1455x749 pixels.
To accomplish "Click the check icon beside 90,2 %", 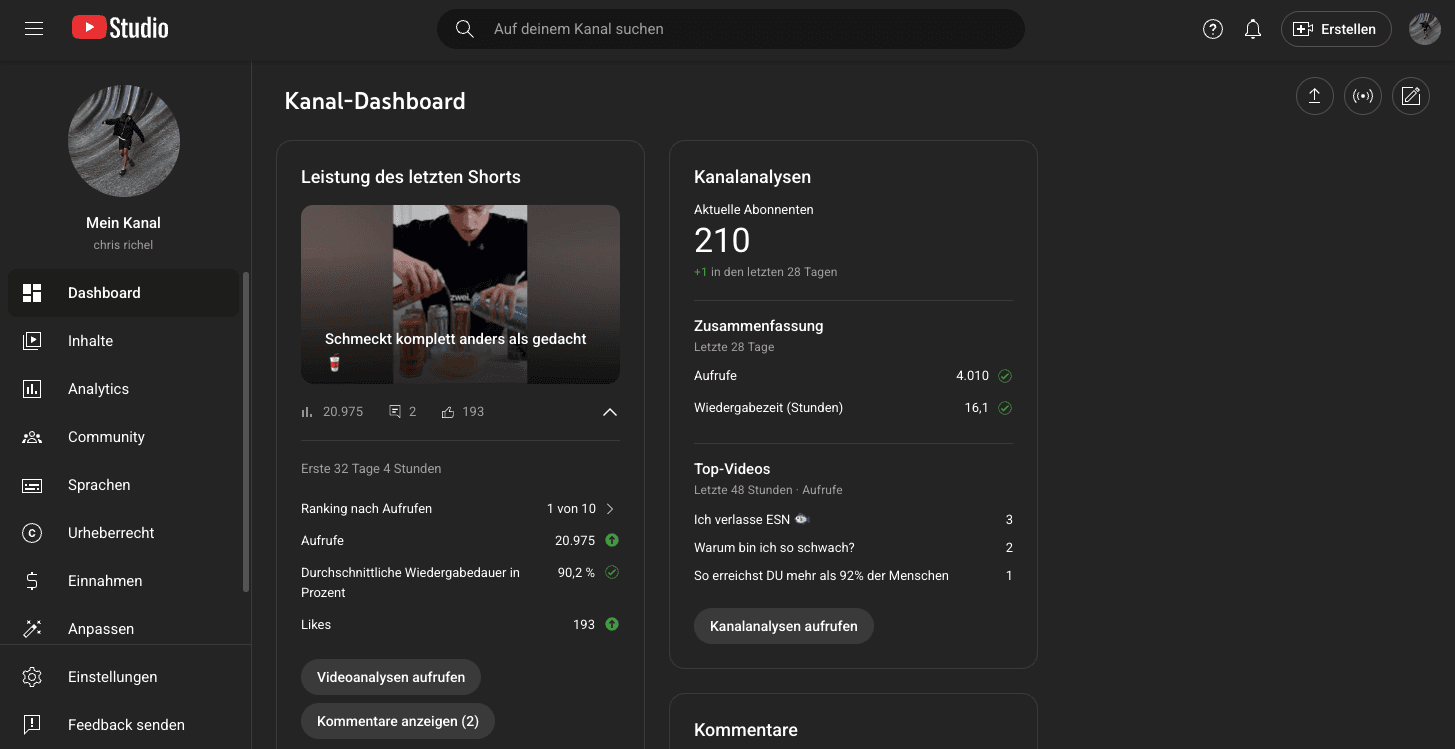I will click(x=612, y=572).
